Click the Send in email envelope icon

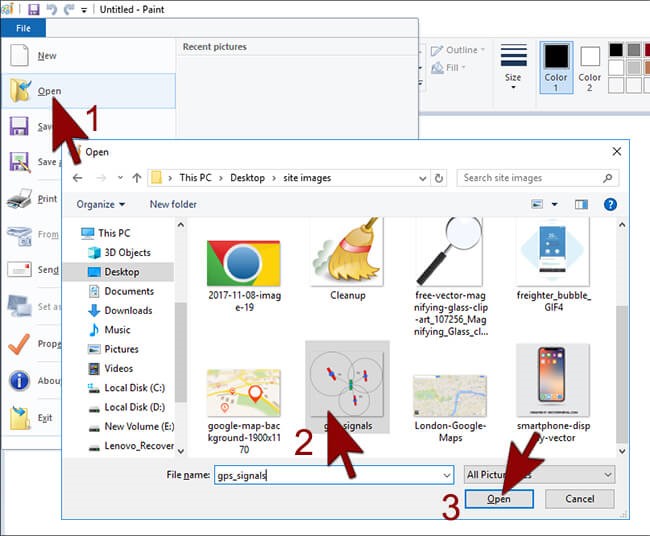[19, 270]
